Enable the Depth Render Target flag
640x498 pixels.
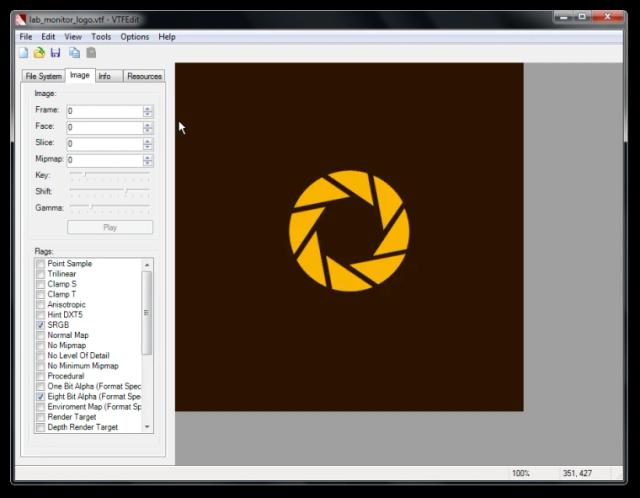click(x=40, y=427)
